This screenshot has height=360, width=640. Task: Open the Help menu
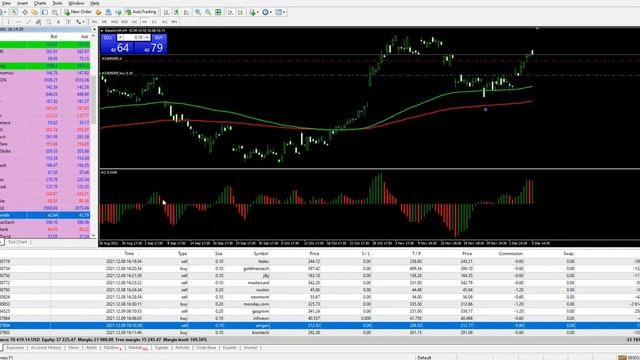tap(95, 3)
